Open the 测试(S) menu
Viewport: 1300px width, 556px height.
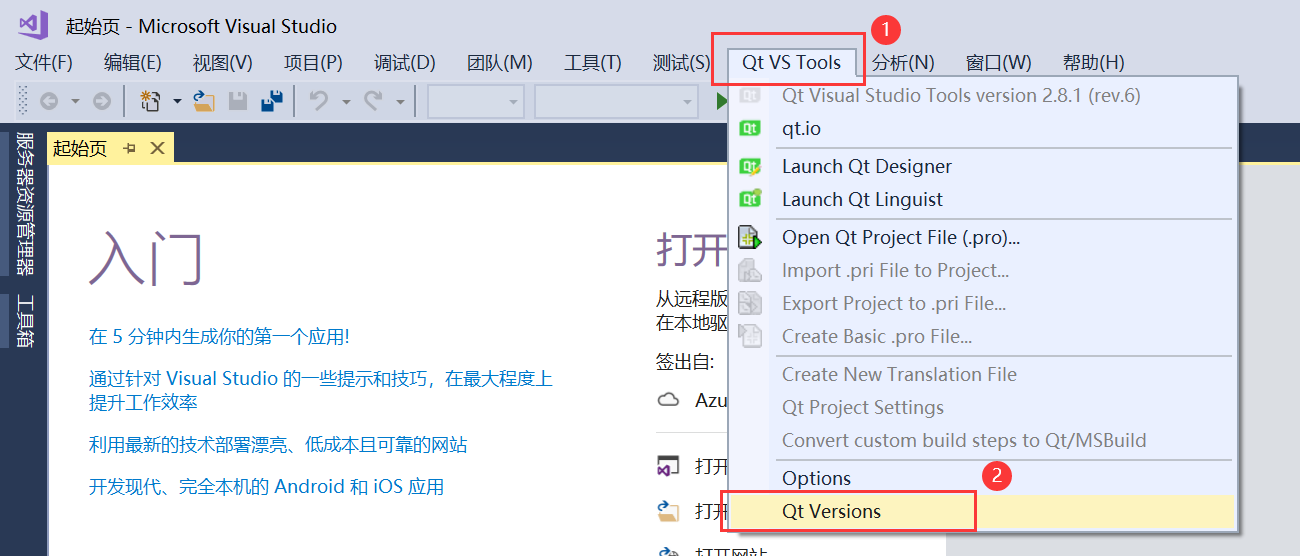click(x=681, y=63)
